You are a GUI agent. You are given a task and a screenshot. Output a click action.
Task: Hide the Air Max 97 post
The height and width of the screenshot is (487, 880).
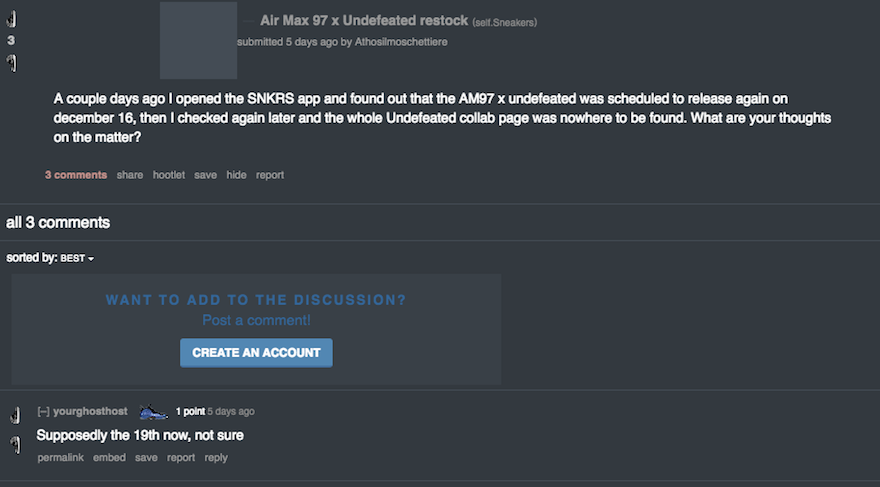pos(236,175)
